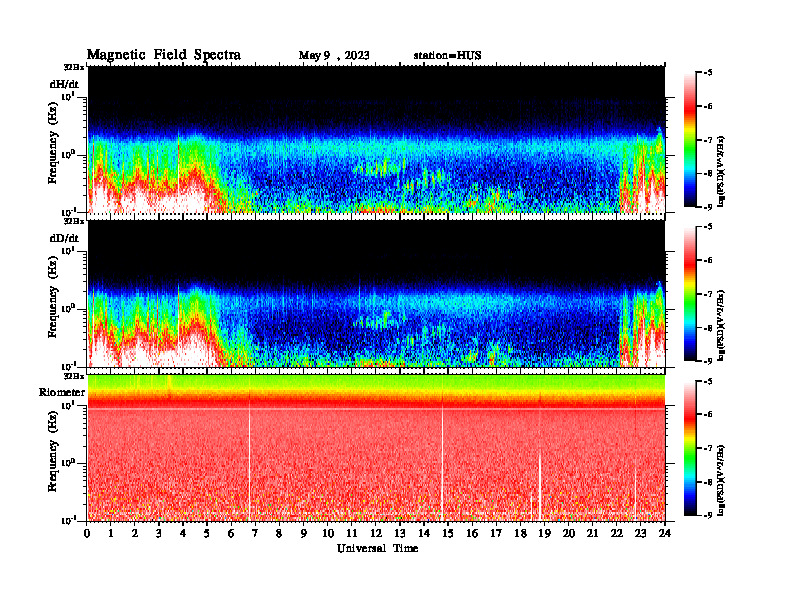
Task: Click the "station=HUS" label
Action: [x=448, y=55]
